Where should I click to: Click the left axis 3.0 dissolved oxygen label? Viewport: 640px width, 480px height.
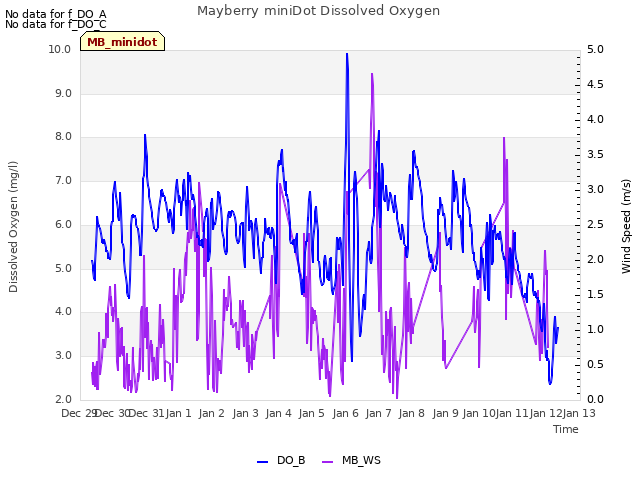(63, 356)
